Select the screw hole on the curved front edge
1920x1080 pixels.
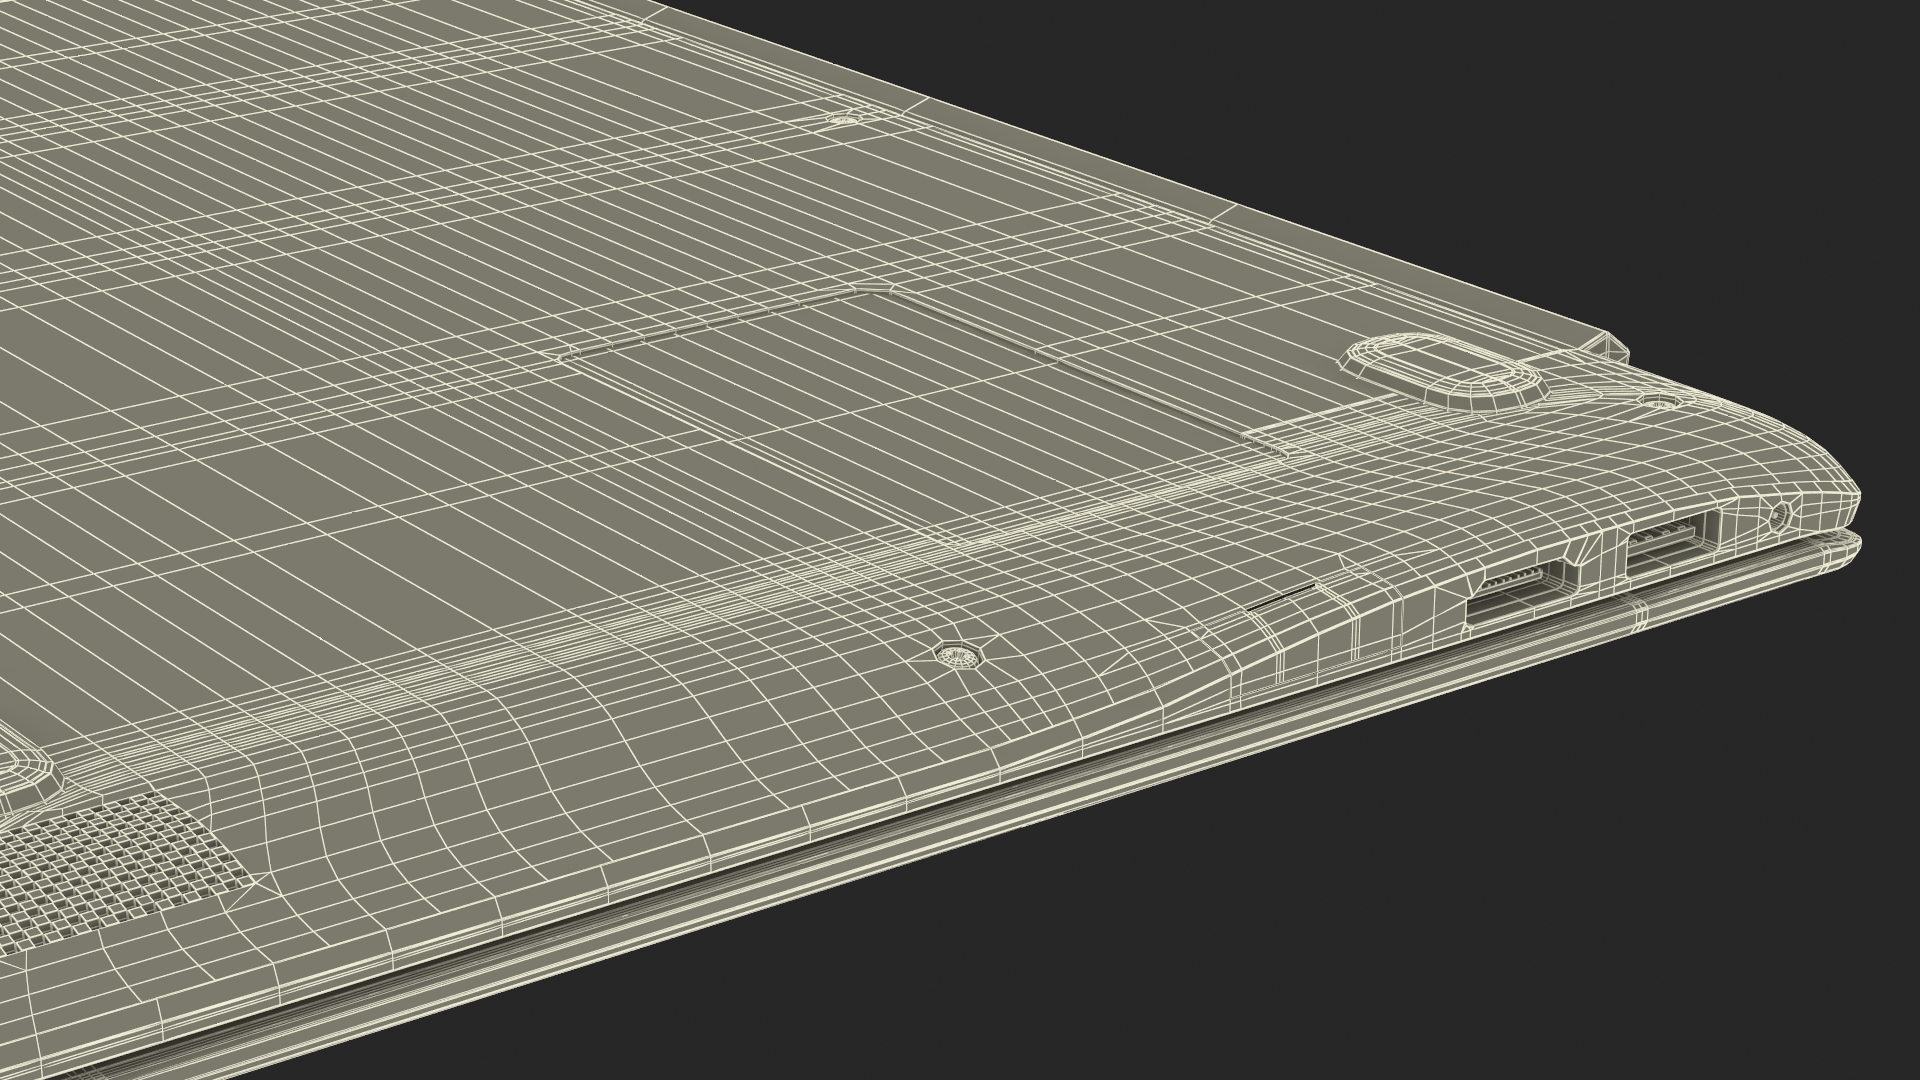tap(958, 655)
